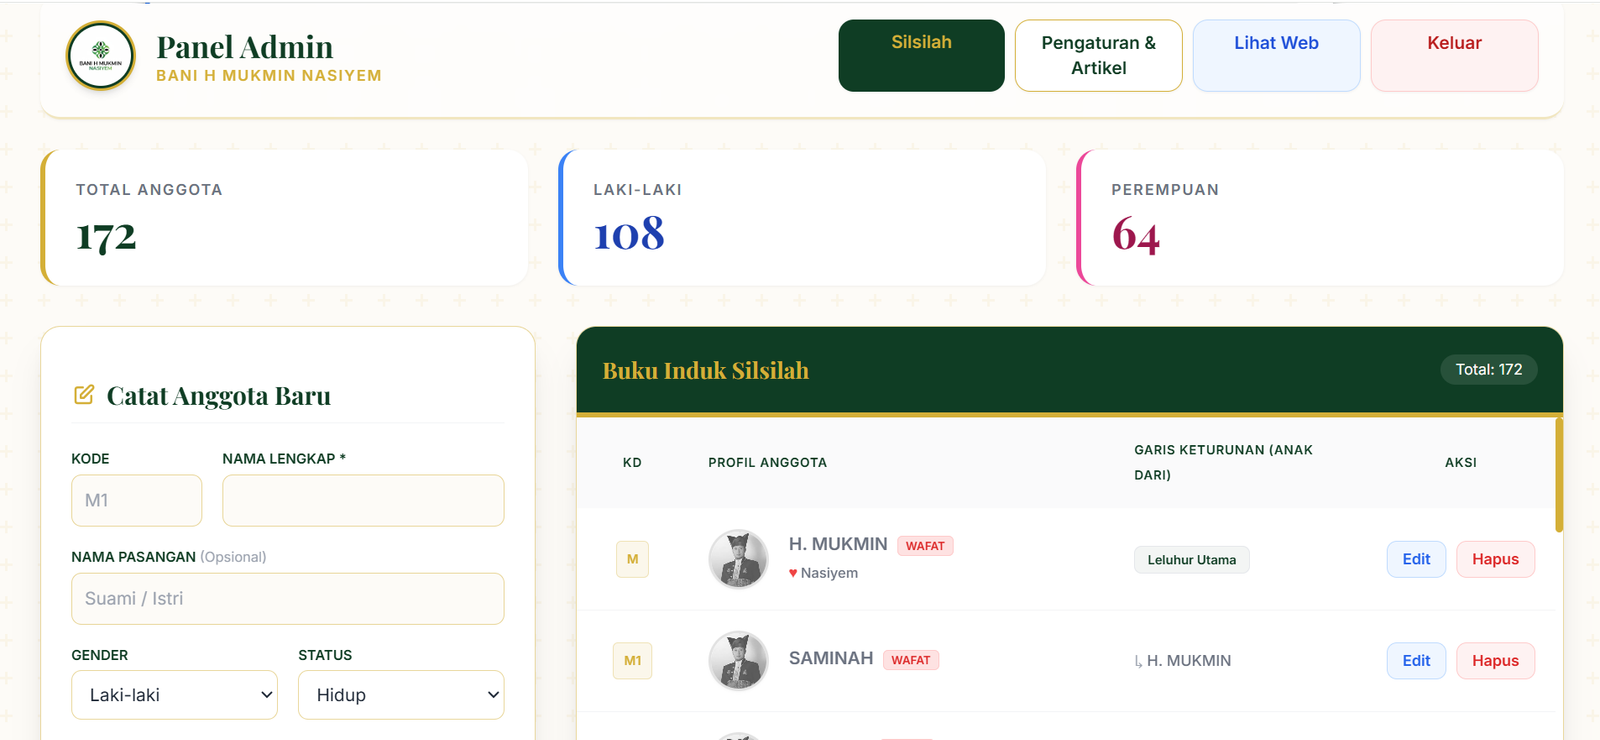Screen dimensions: 1600x740
Task: Click the M code badge
Action: (632, 559)
